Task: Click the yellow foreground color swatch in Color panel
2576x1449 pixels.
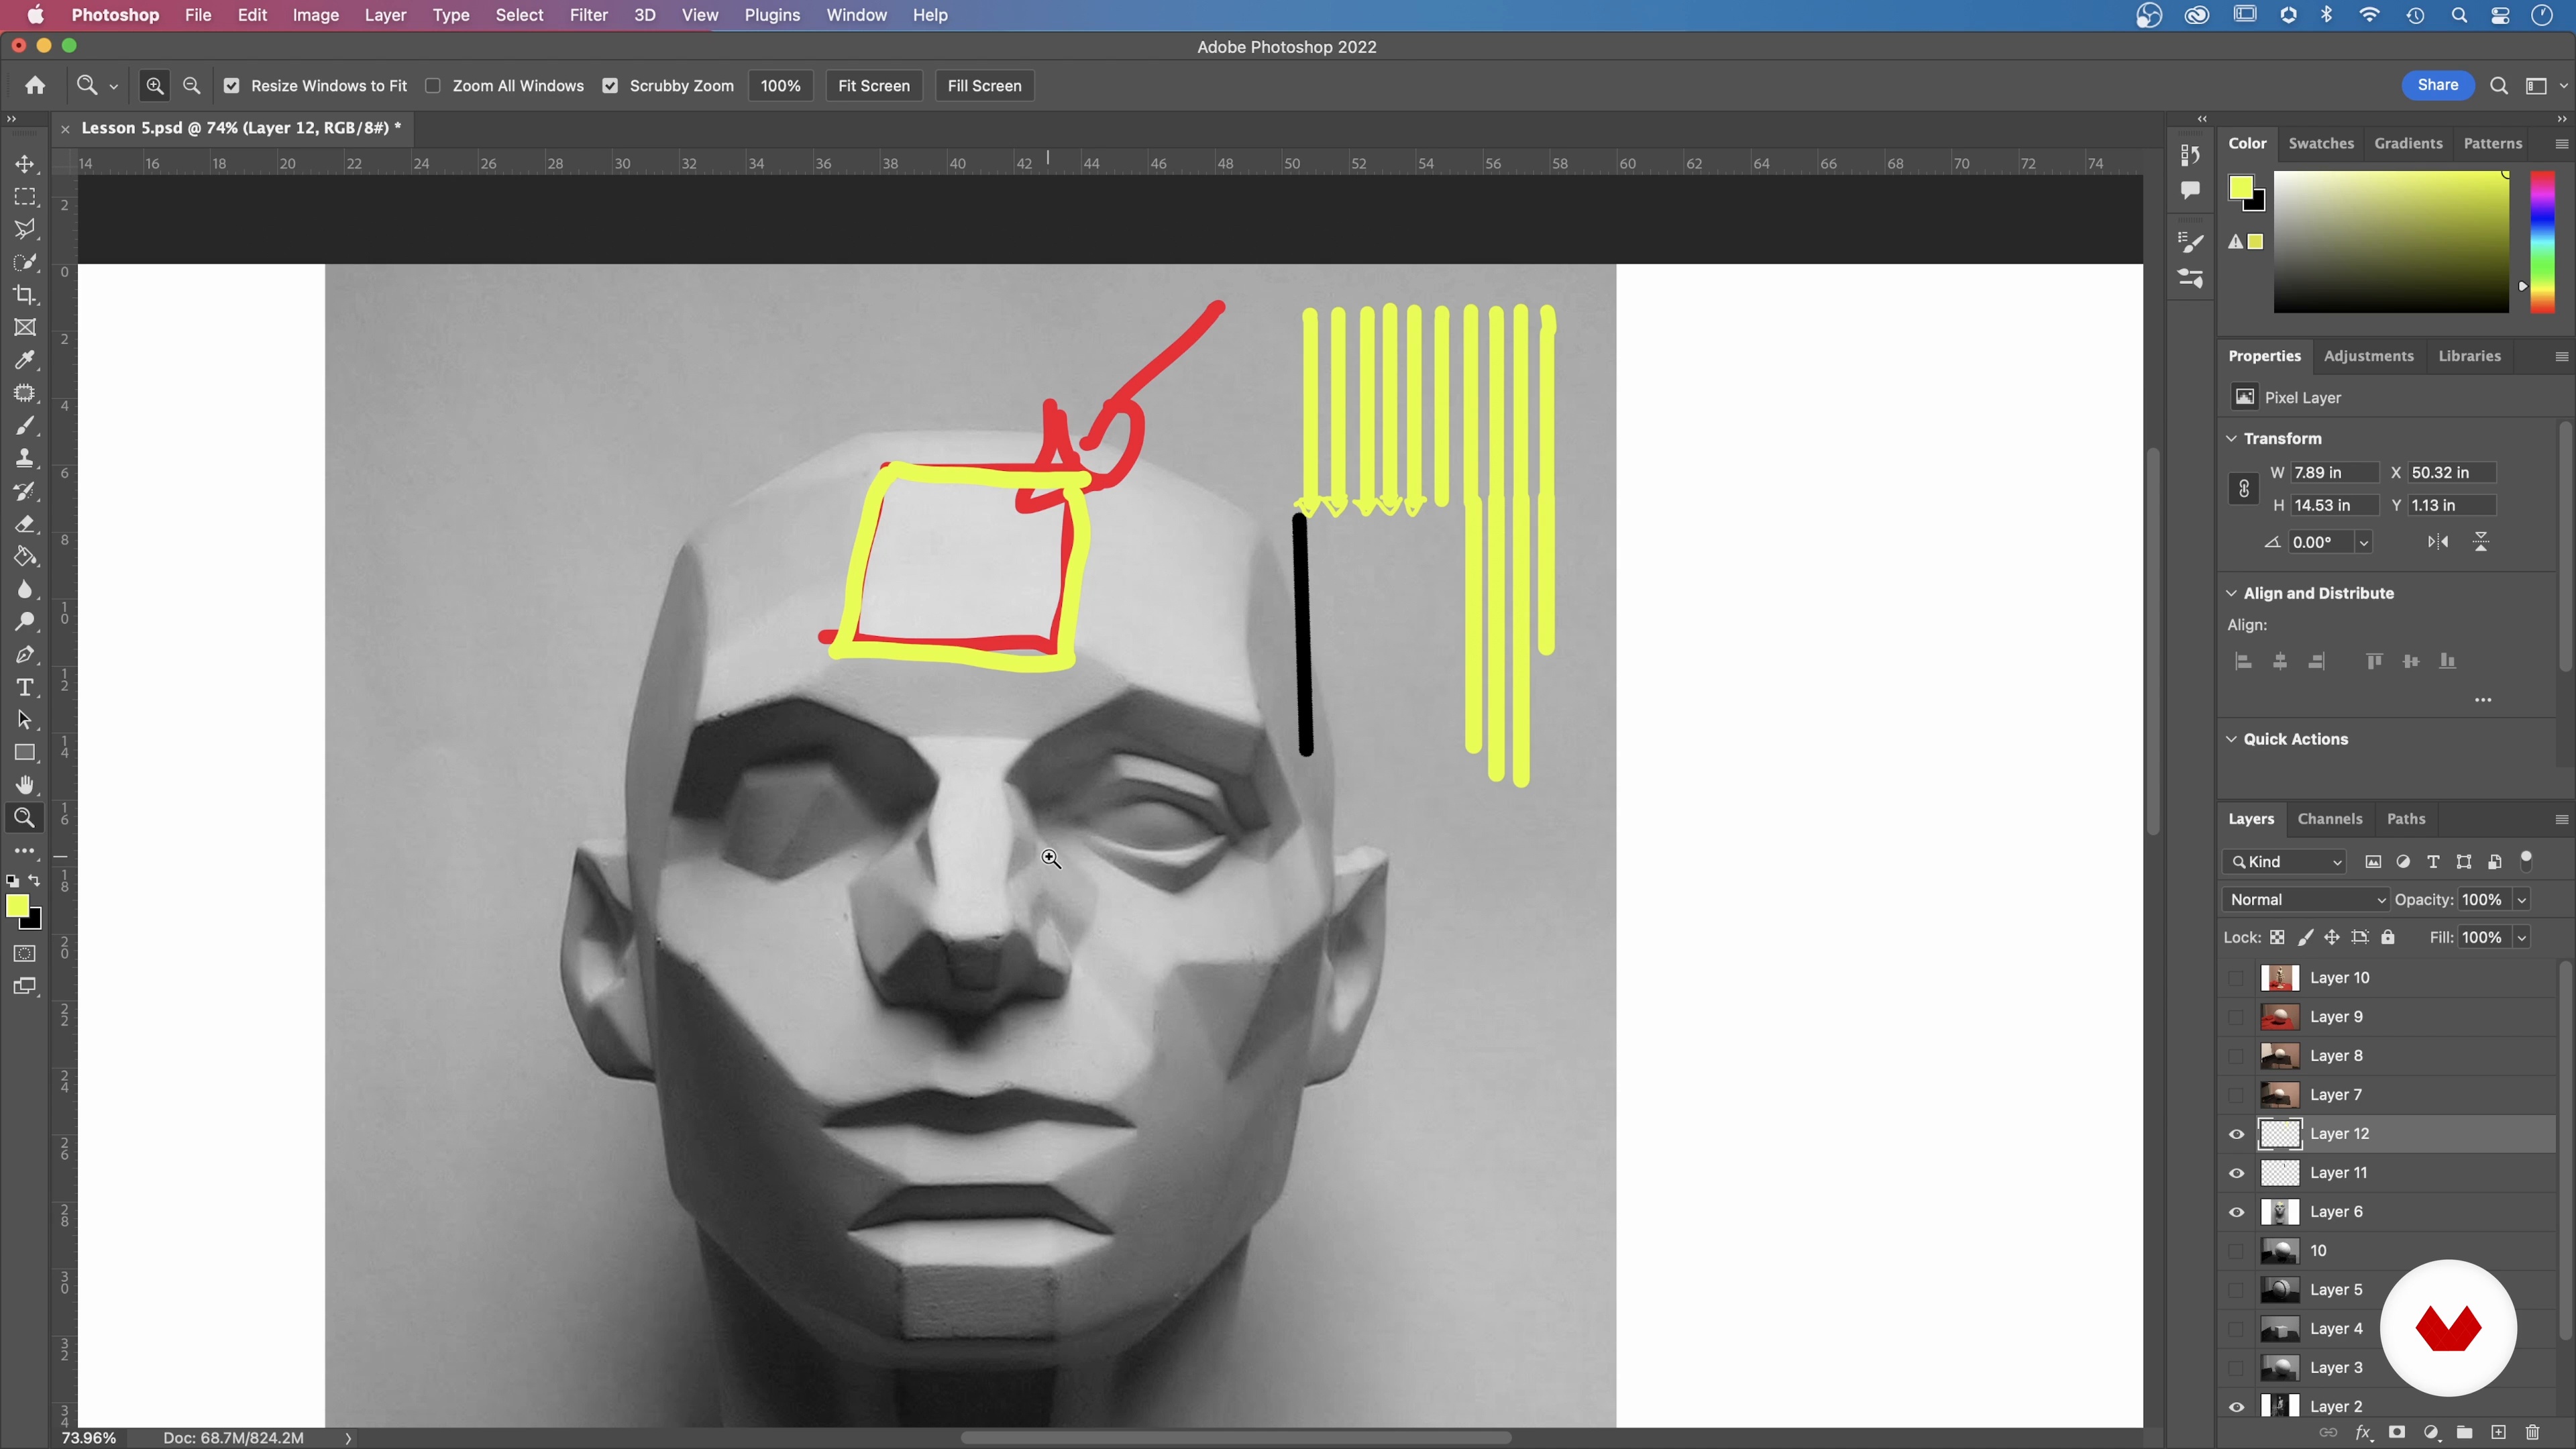Action: point(2240,187)
